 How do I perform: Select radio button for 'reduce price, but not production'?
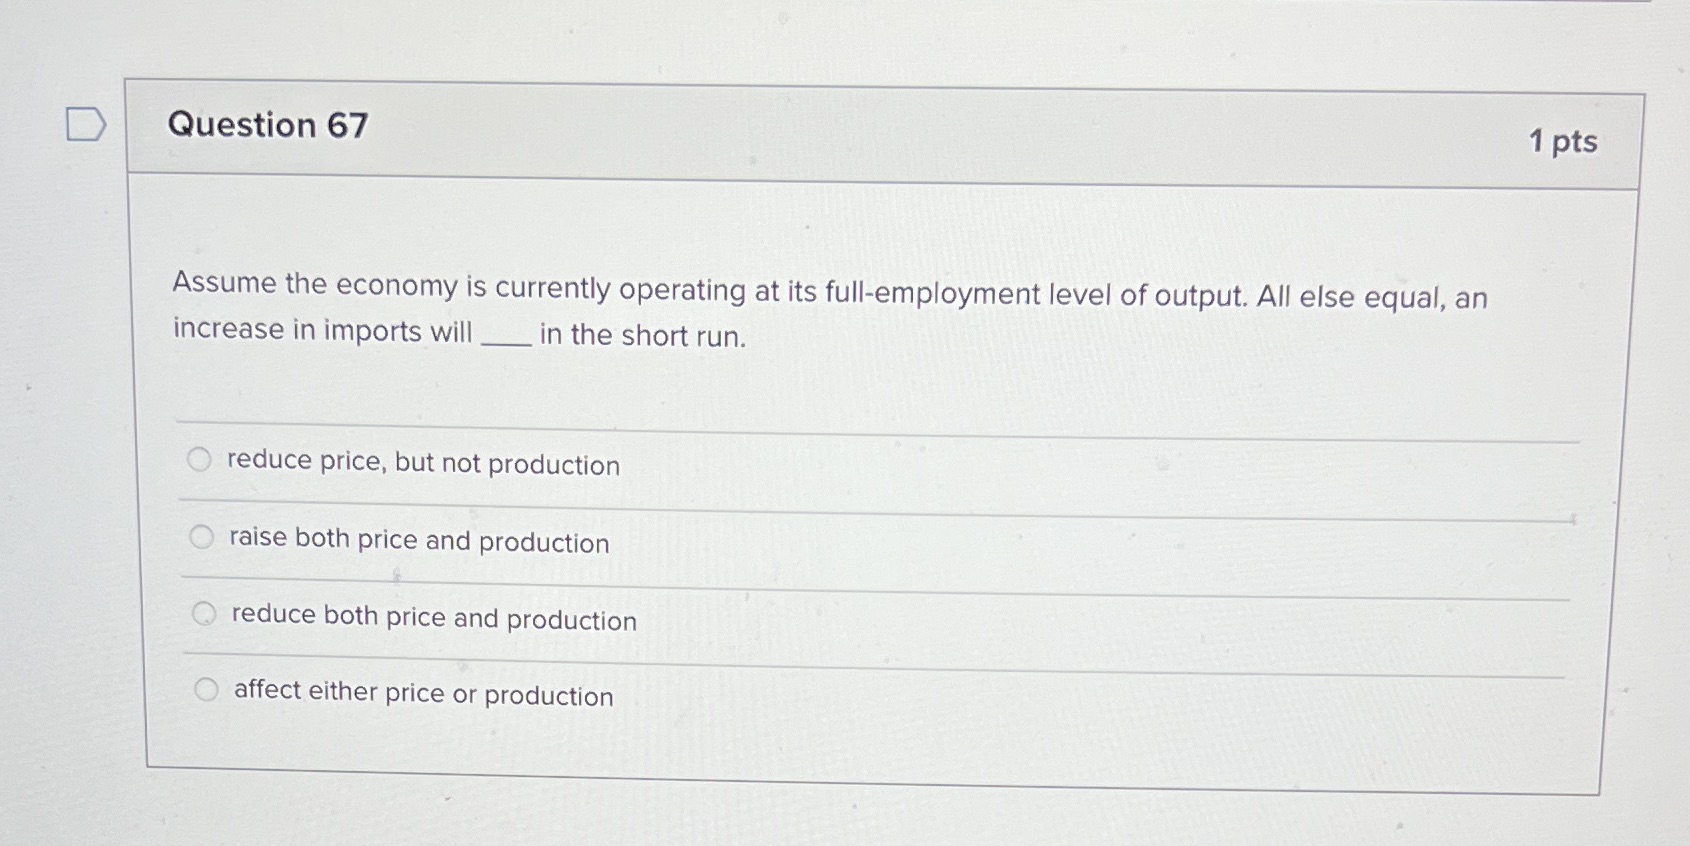coord(200,460)
